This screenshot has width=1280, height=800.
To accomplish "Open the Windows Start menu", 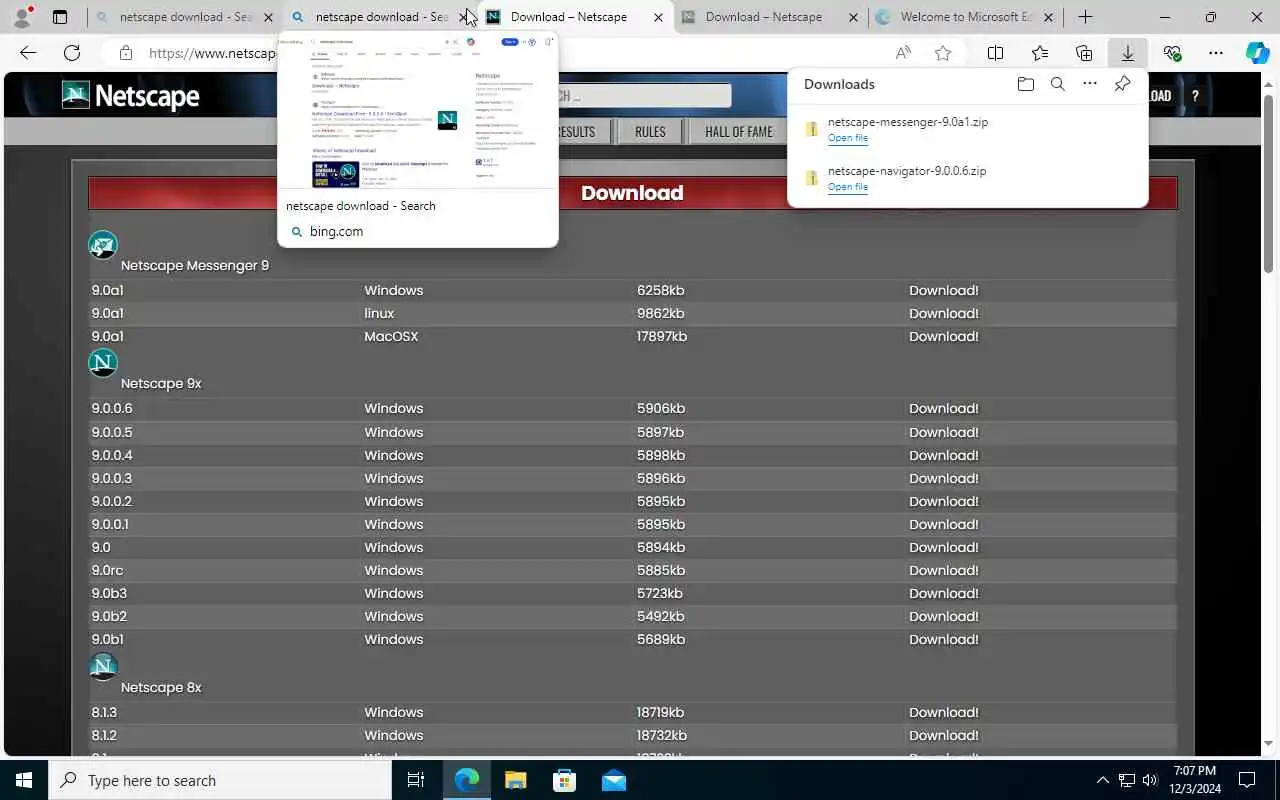I will 24,780.
